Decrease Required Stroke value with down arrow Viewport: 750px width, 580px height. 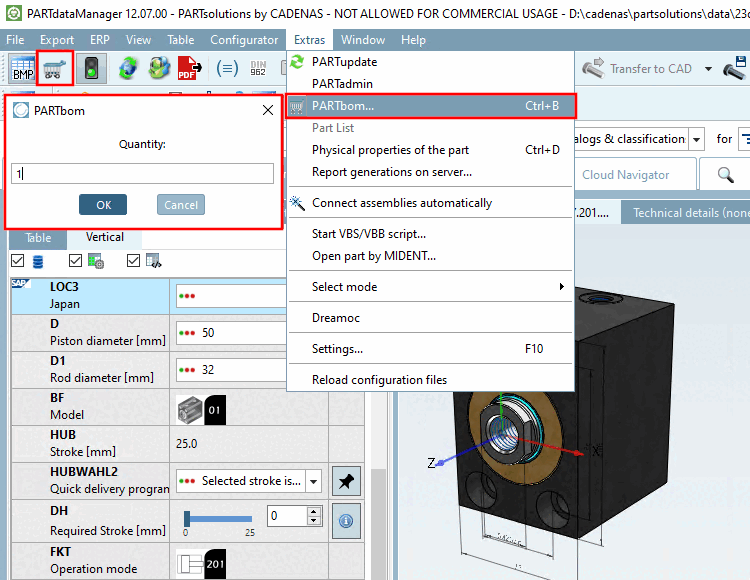[313, 521]
